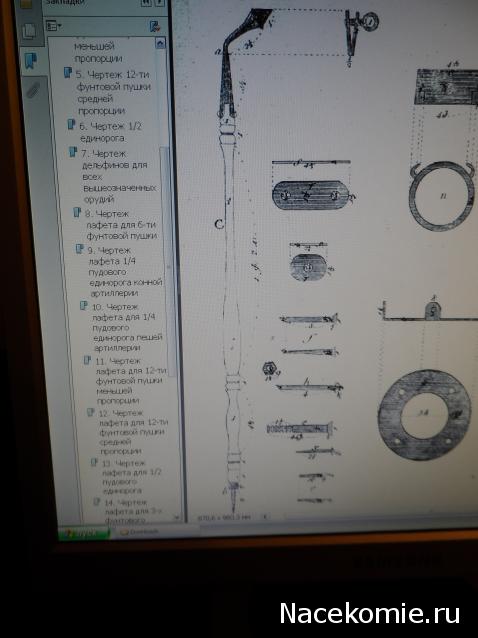Go to bookmark 6. Чертеж 1/2 единорога
The height and width of the screenshot is (638, 478).
(110, 132)
